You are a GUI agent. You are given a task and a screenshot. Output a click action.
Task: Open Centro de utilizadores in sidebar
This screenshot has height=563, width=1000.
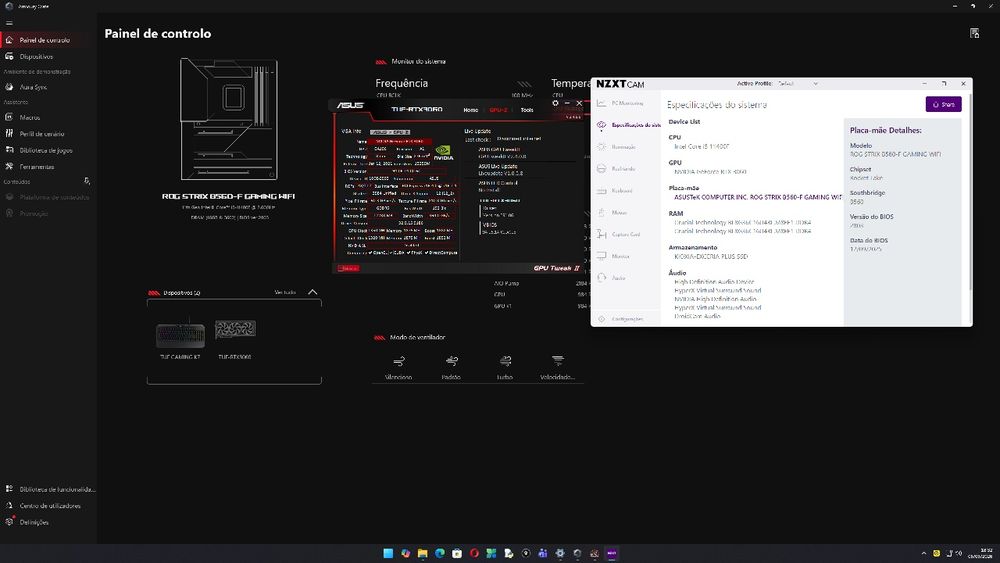[x=50, y=506]
